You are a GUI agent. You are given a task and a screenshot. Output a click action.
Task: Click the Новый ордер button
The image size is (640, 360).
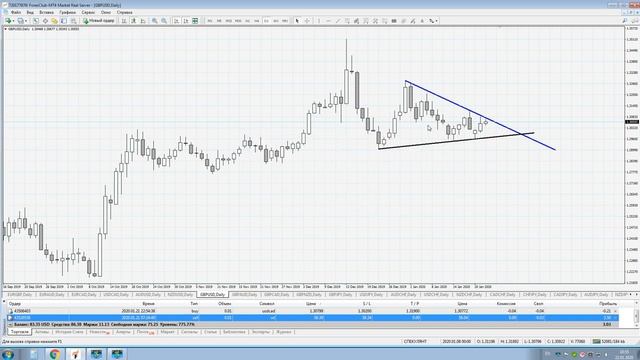(98, 21)
